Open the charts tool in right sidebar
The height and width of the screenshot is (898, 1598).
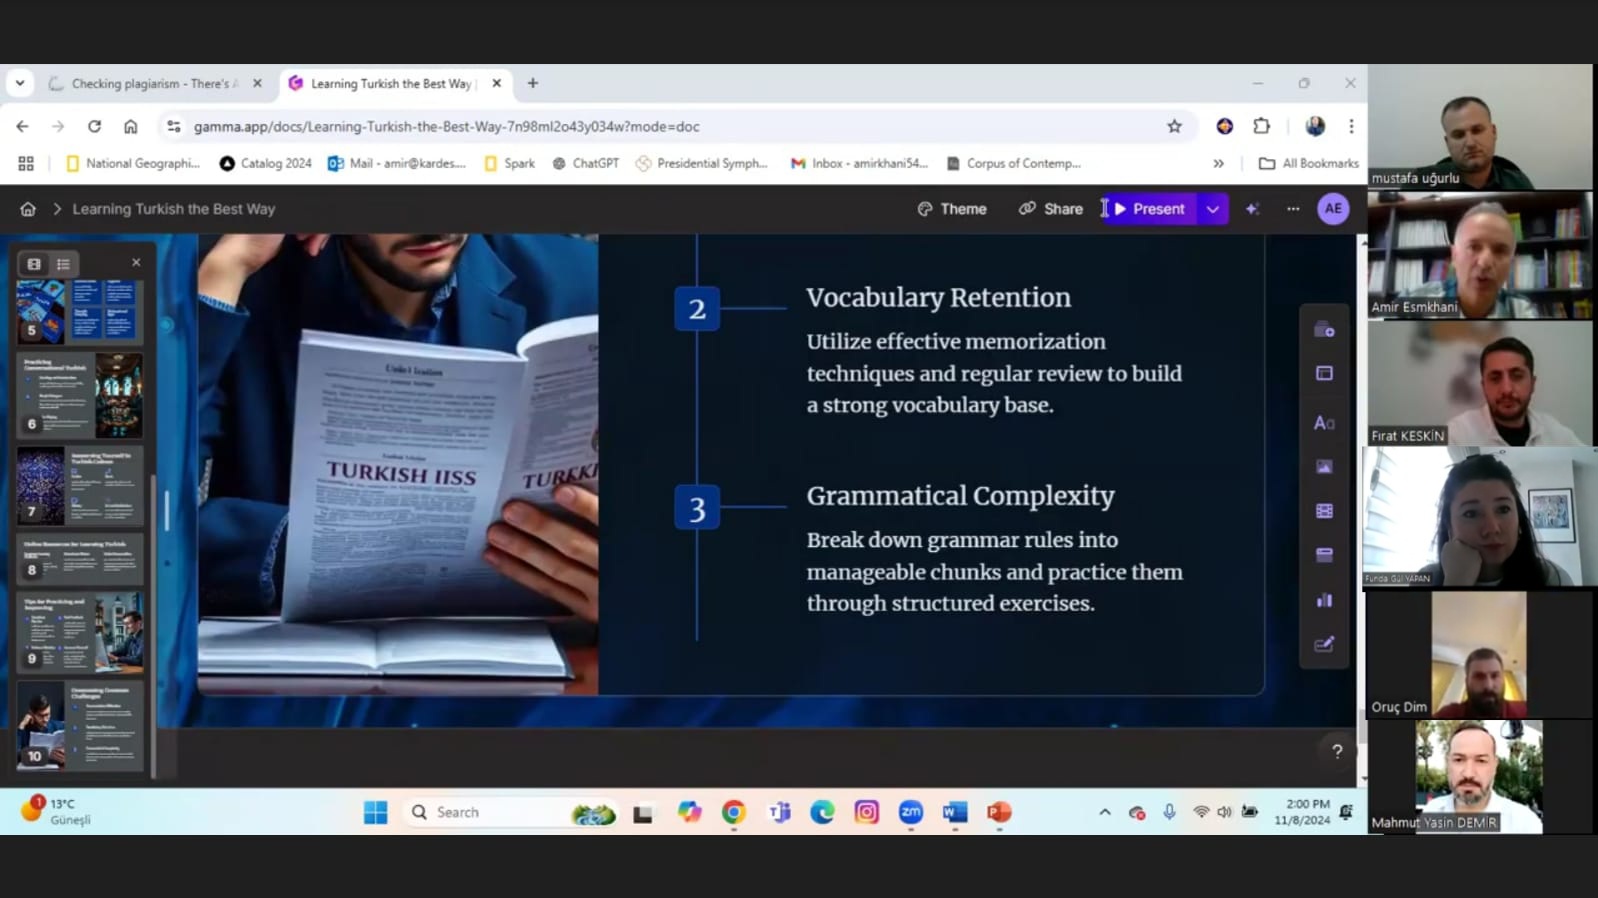(x=1324, y=600)
